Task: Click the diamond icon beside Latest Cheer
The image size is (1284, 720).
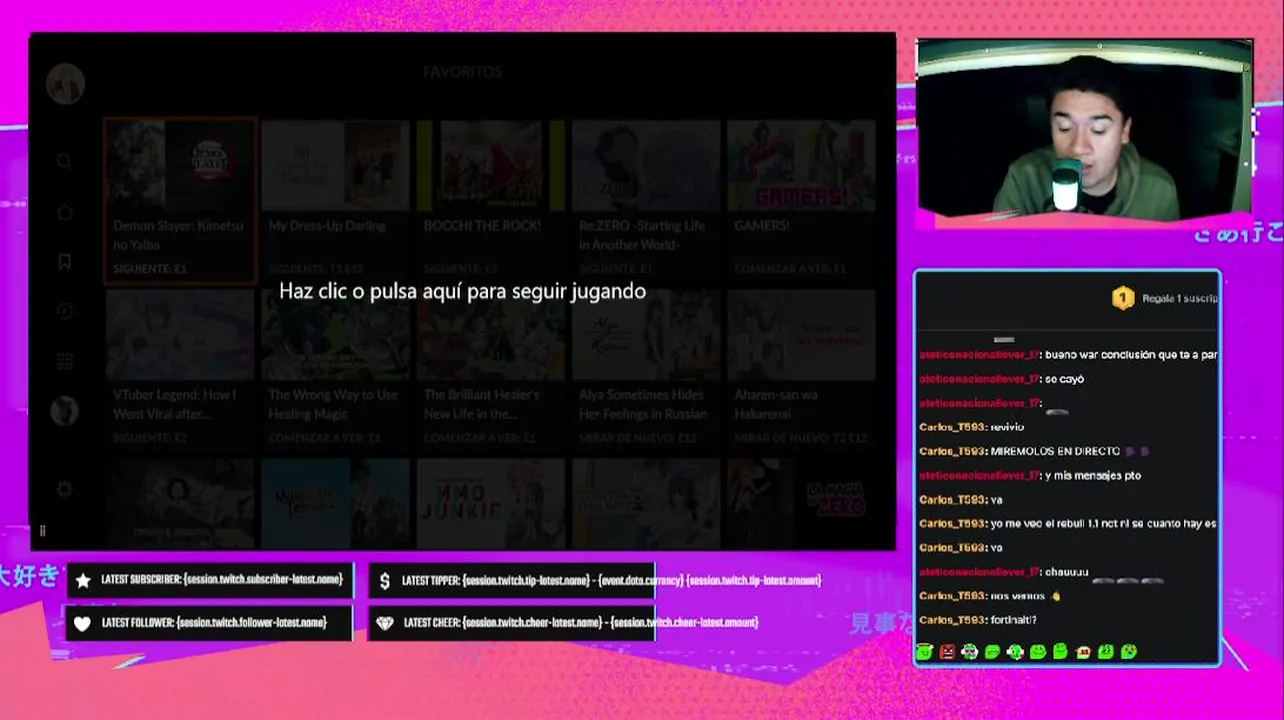Action: pyautogui.click(x=385, y=623)
